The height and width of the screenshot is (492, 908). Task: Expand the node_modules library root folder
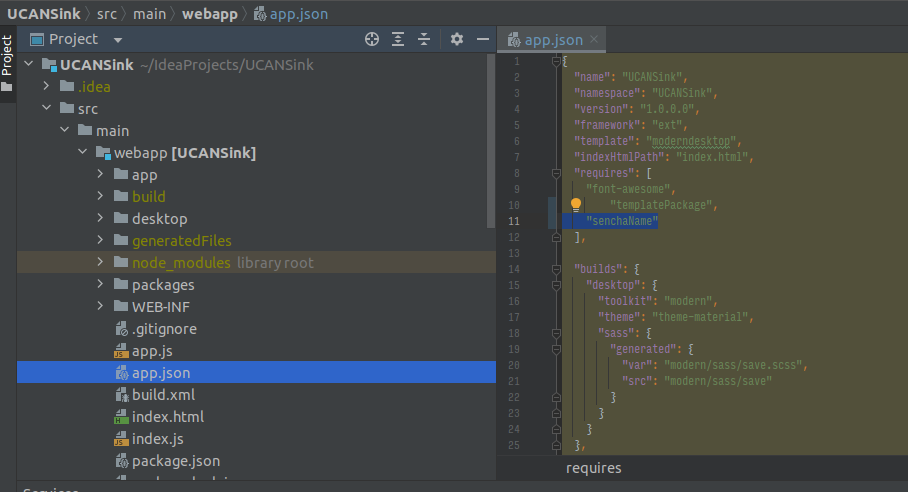point(100,262)
